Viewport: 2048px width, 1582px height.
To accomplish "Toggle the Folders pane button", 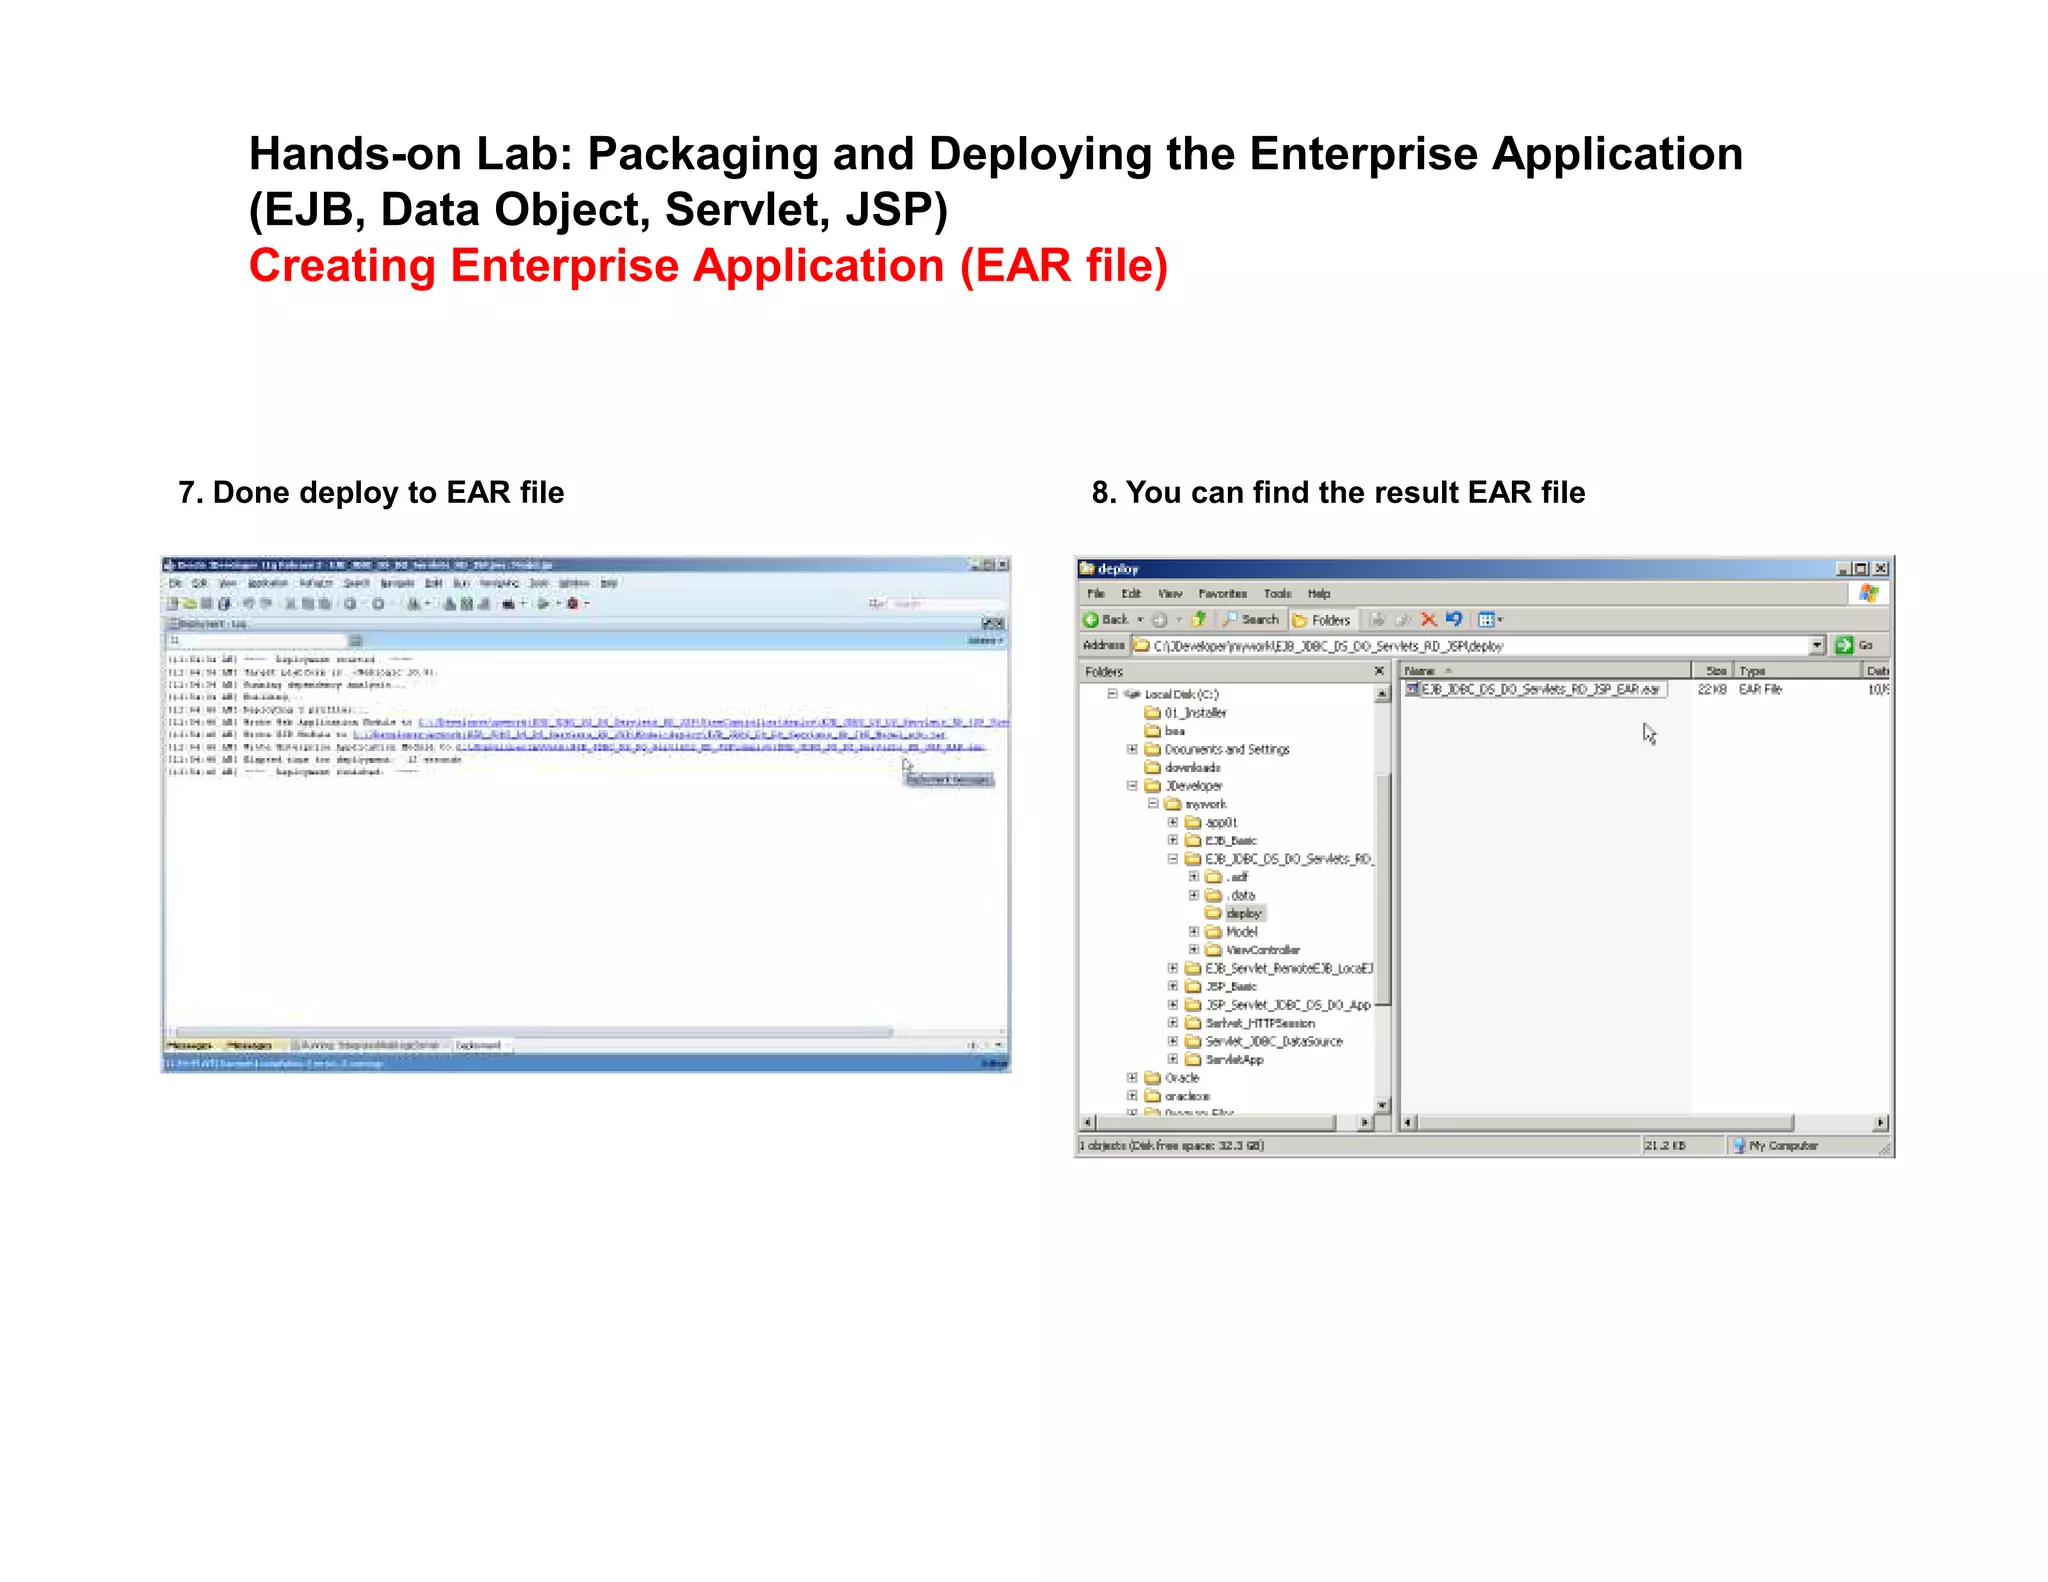I will click(x=1322, y=620).
